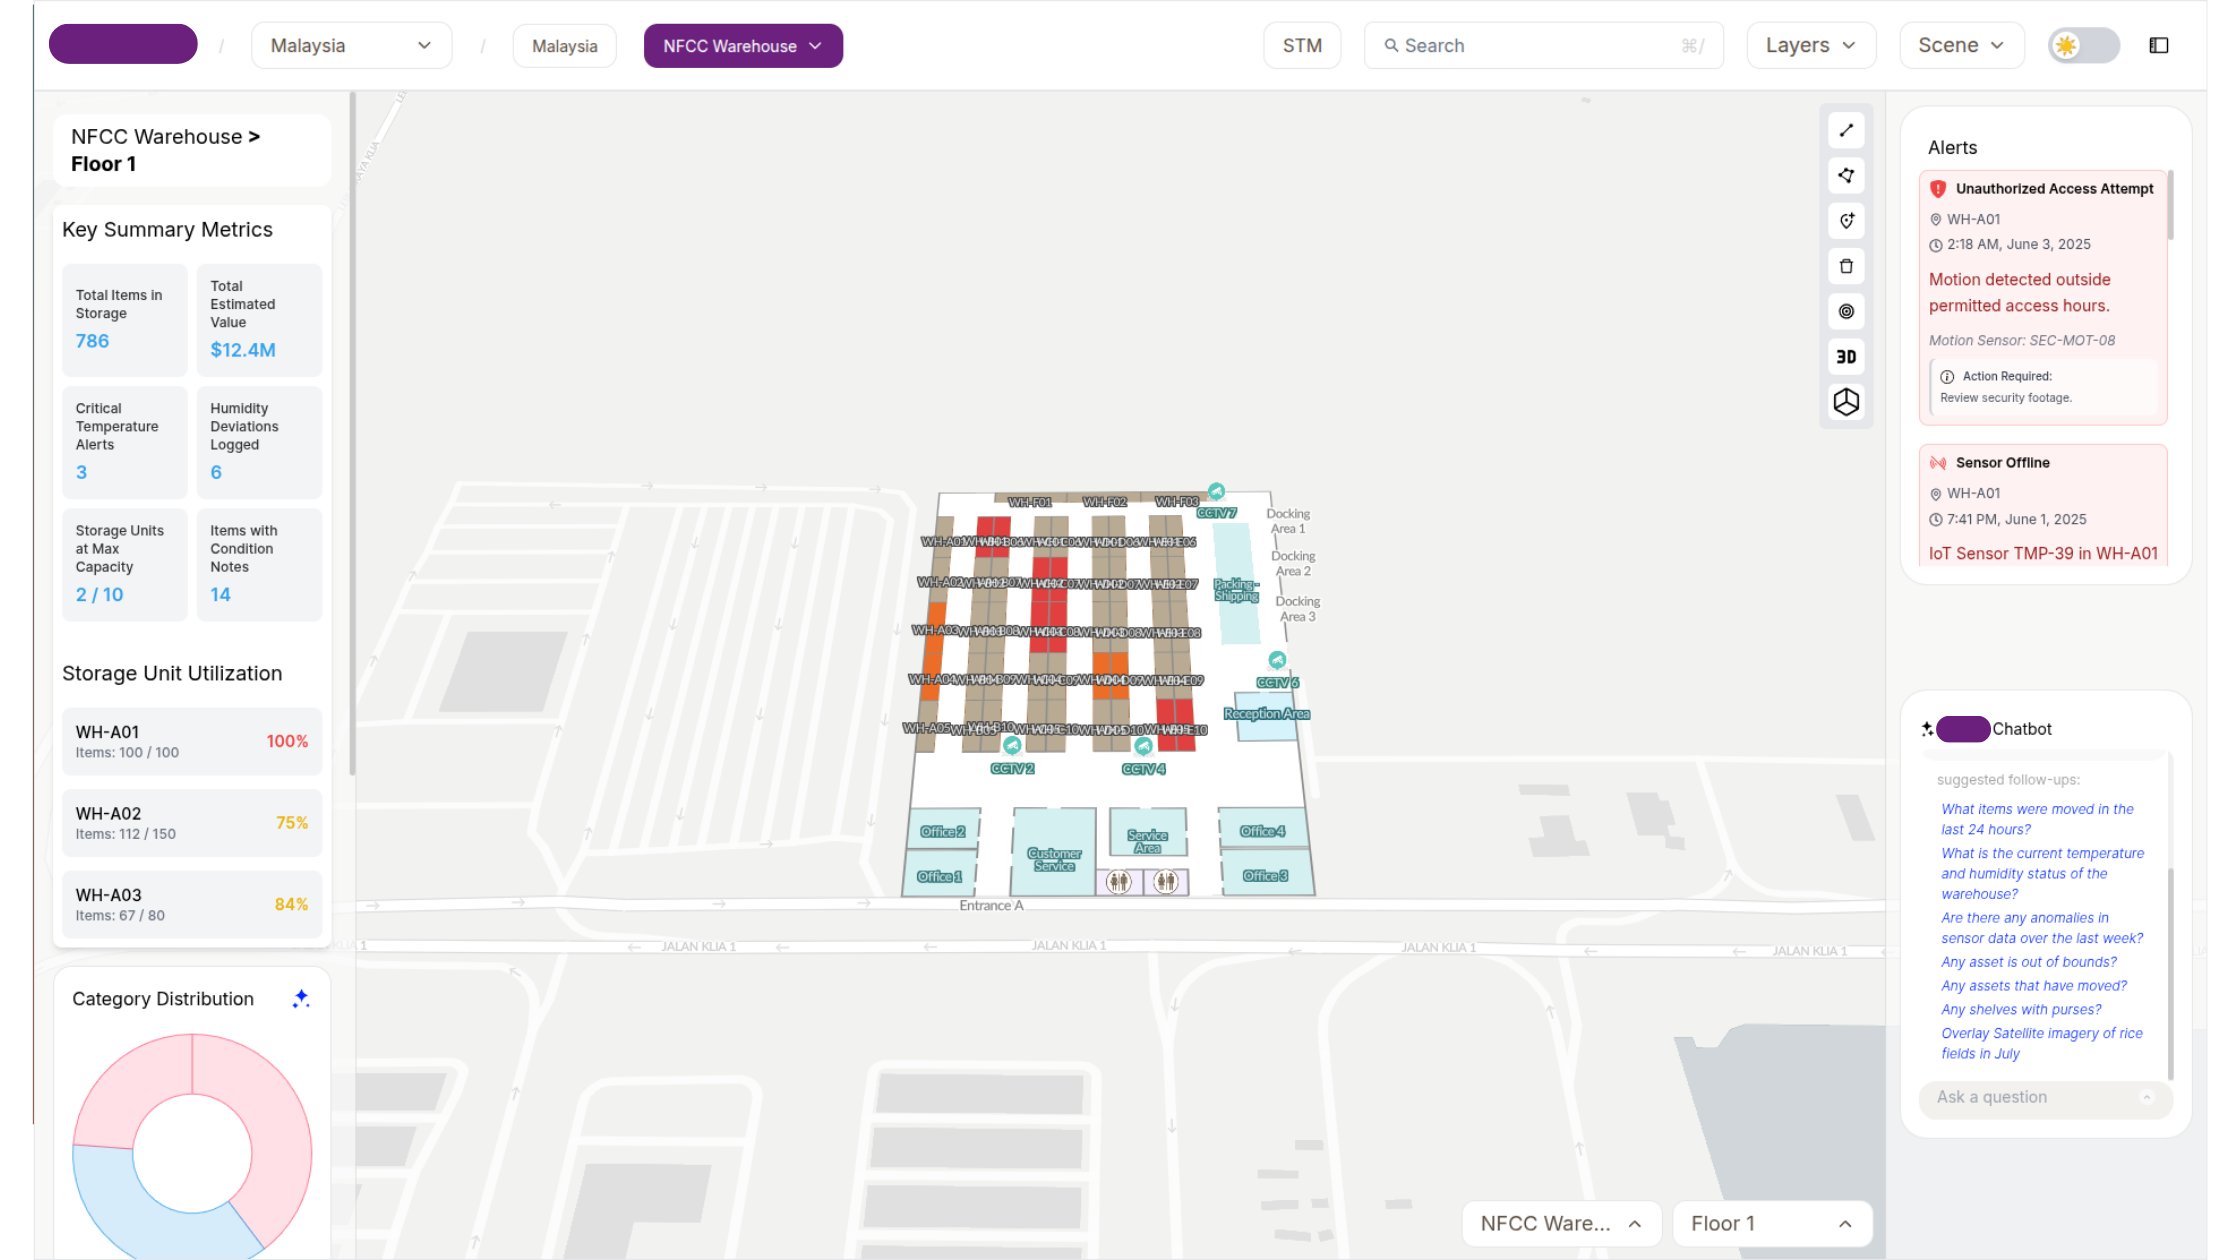Select the polygon drawing tool

1846,176
